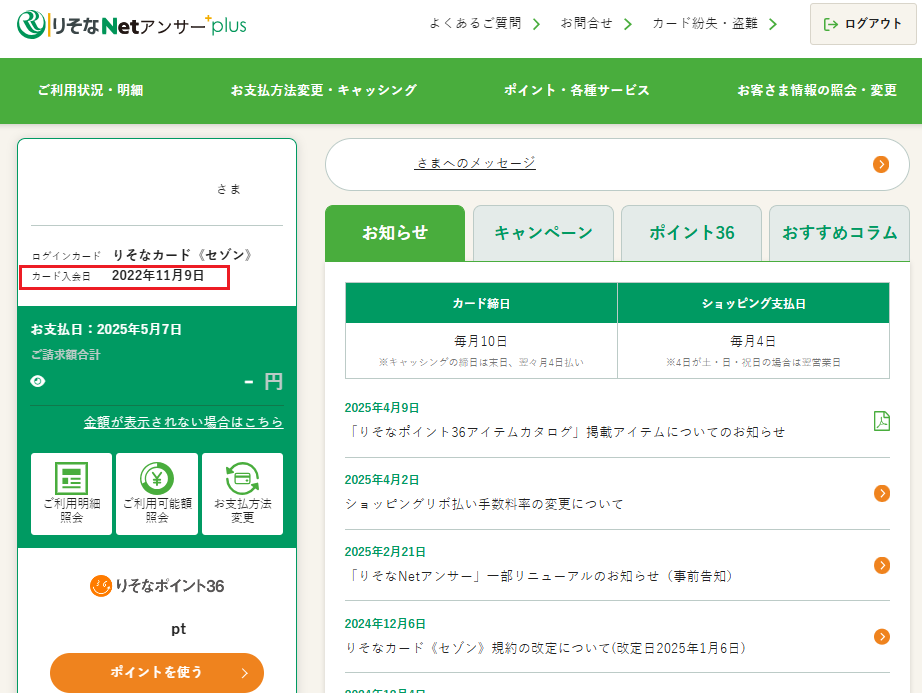This screenshot has width=922, height=693.
Task: Switch to おすすめコラム tab
Action: (840, 233)
